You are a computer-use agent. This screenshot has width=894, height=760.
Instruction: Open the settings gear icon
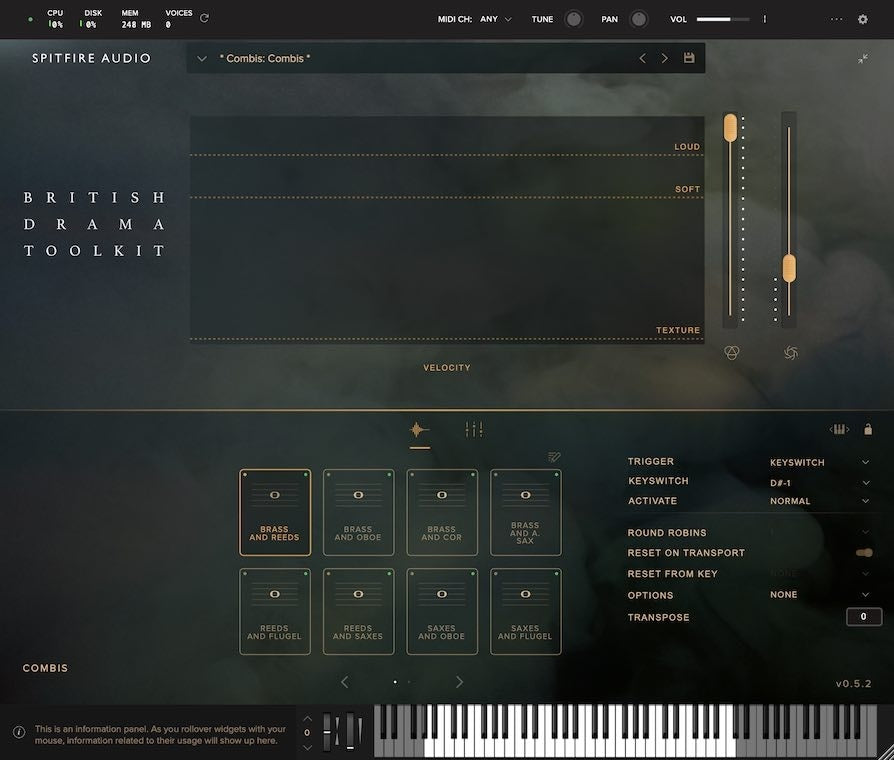pos(863,19)
